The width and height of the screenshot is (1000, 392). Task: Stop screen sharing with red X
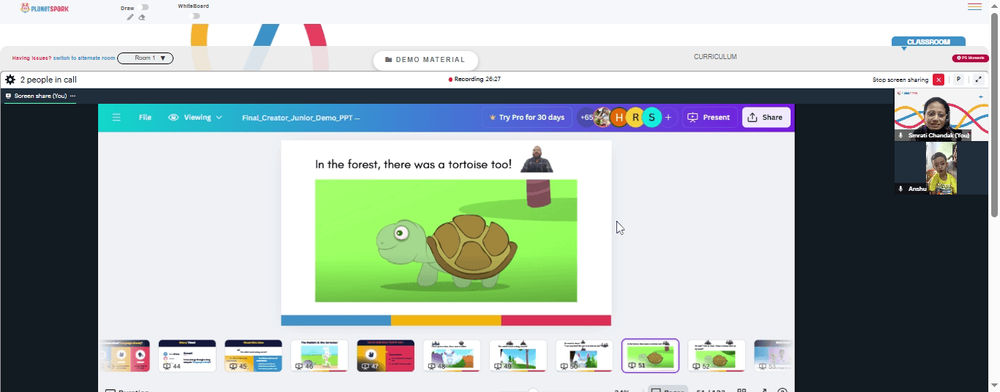[938, 80]
